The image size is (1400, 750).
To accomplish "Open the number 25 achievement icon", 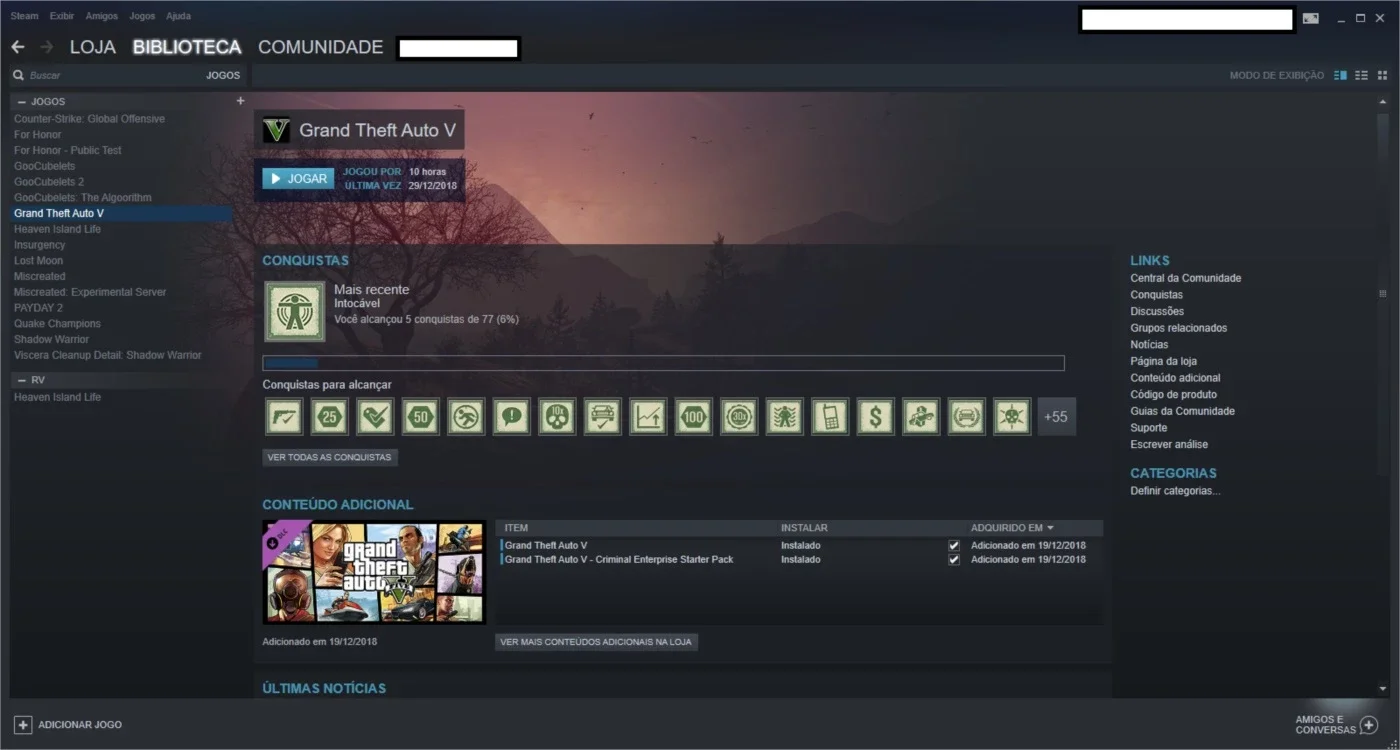I will pos(329,417).
